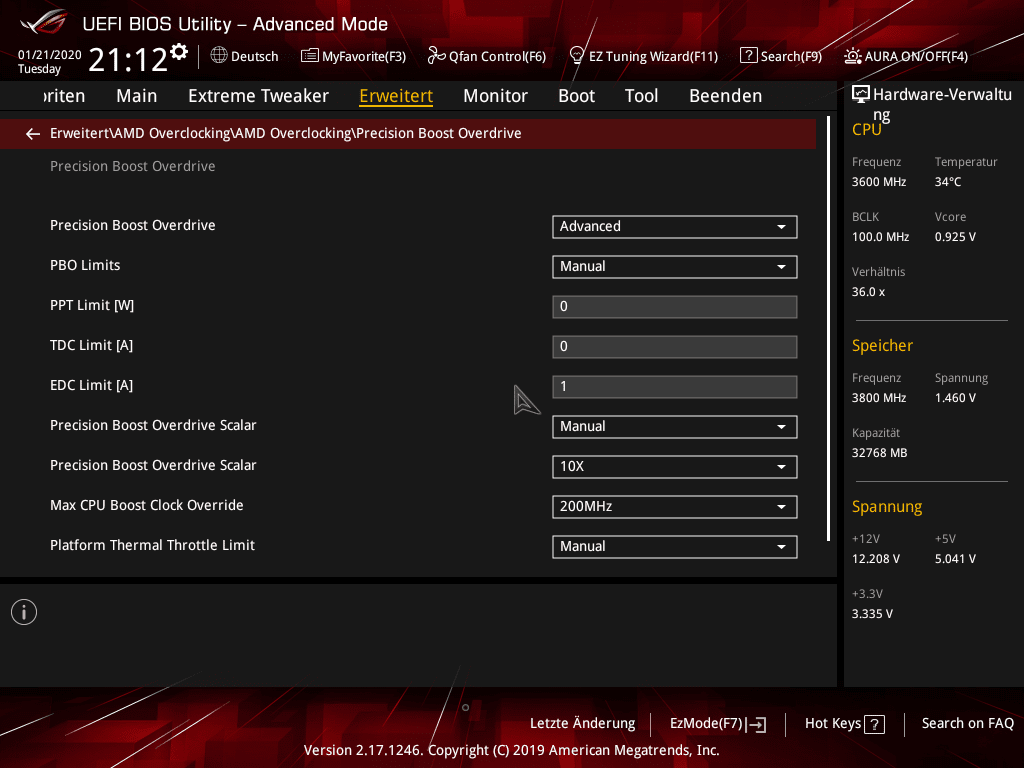This screenshot has height=768, width=1024.
Task: Click MyFavorite(F3) label
Action: 364,57
